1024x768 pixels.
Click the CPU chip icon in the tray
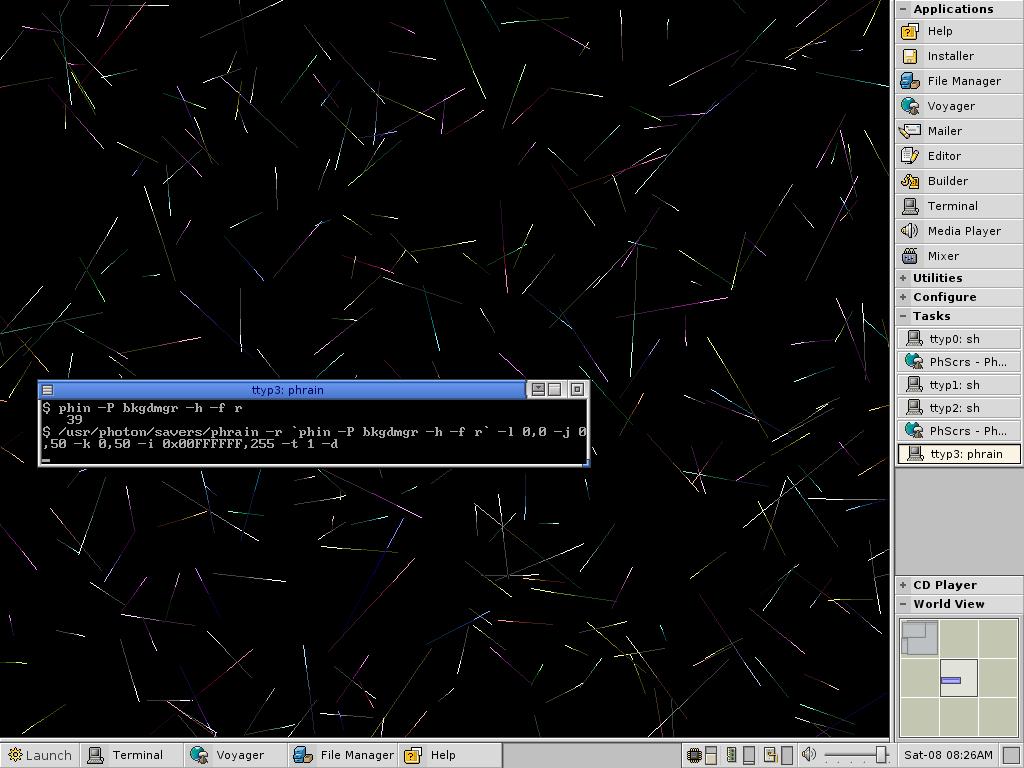694,756
